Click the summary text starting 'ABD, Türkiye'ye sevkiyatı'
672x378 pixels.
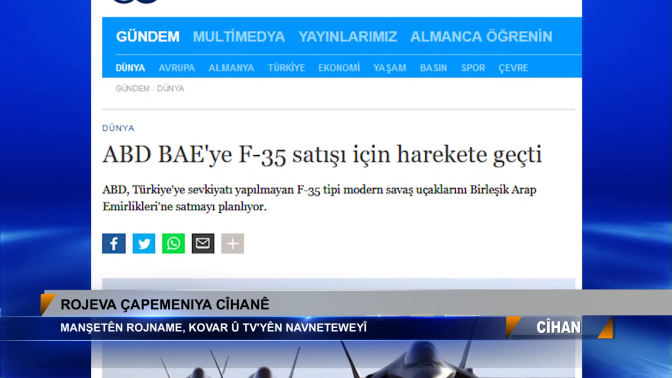(319, 198)
